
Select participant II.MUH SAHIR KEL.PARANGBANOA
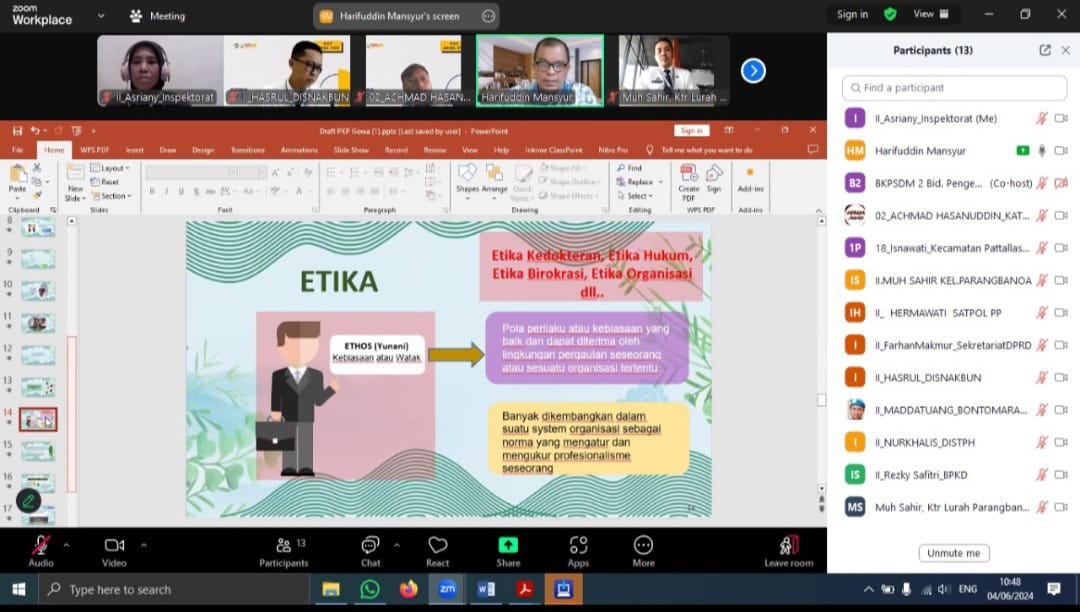(x=954, y=280)
